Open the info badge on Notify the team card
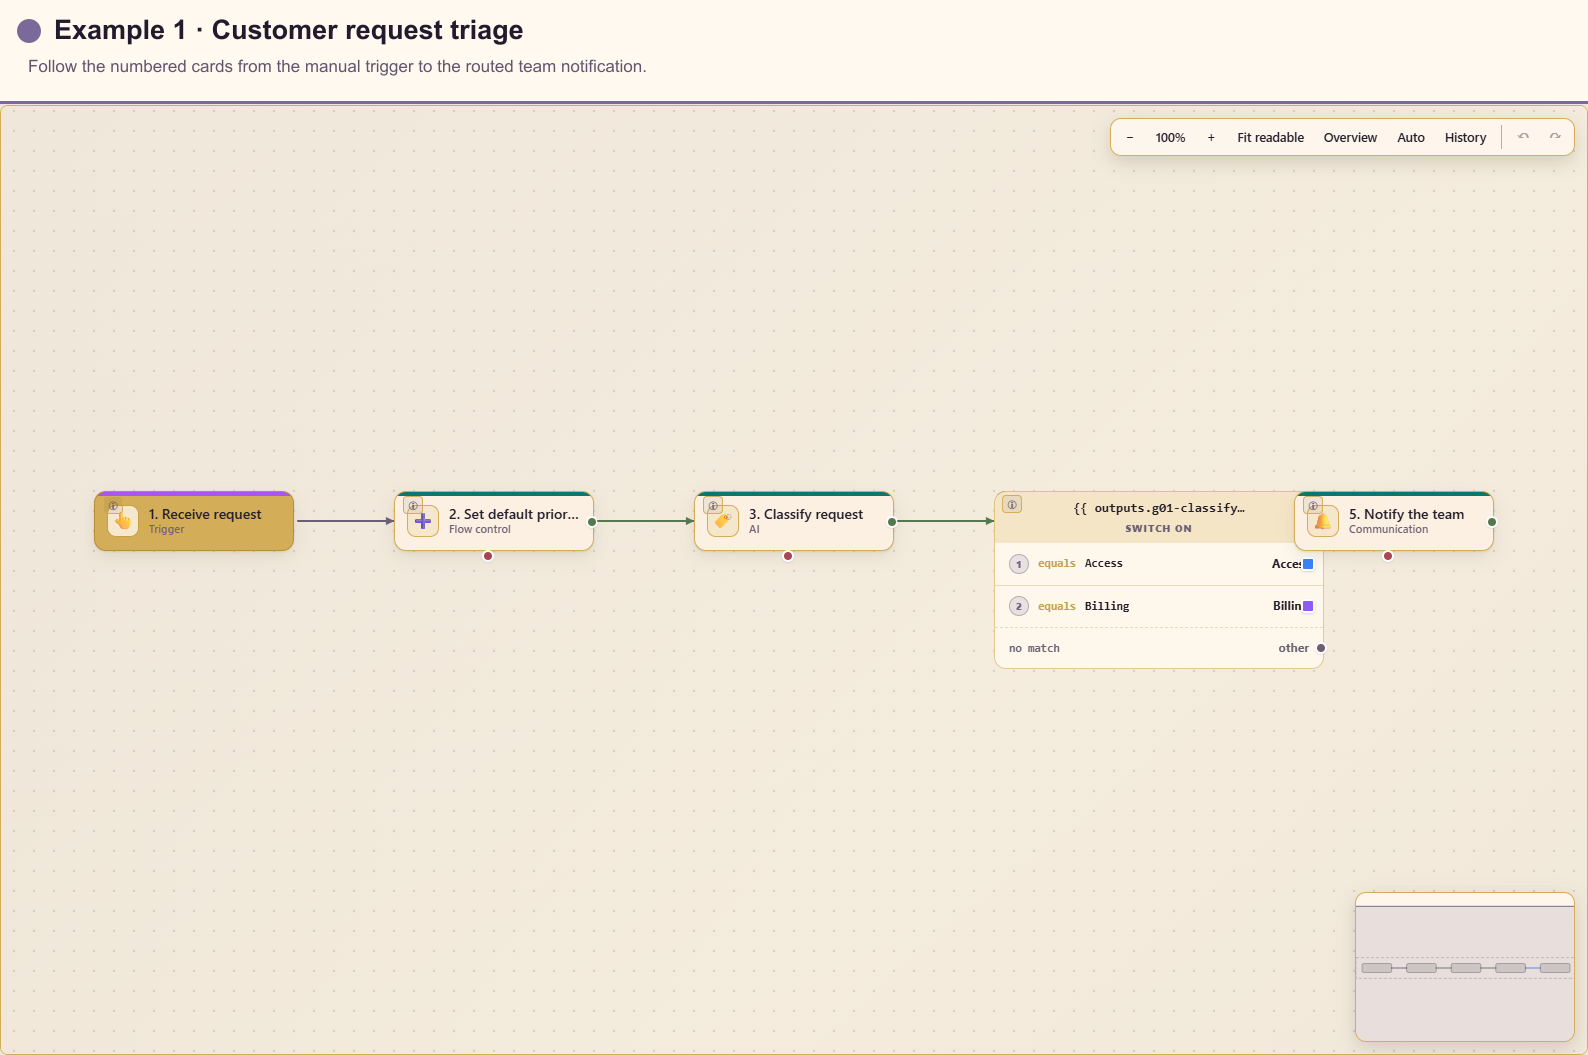Viewport: 1588px width, 1055px height. 1313,506
